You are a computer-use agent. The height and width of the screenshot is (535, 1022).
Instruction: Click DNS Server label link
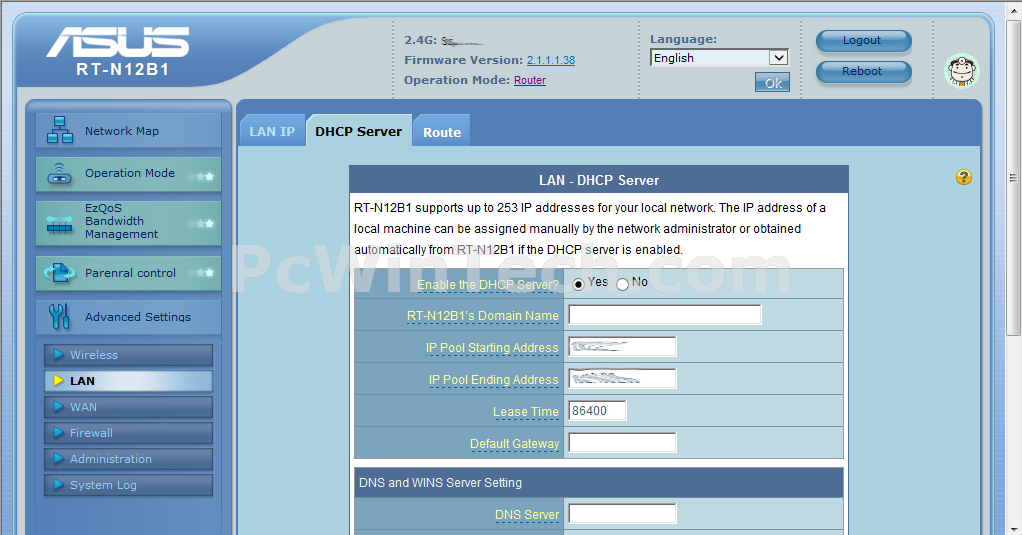527,515
